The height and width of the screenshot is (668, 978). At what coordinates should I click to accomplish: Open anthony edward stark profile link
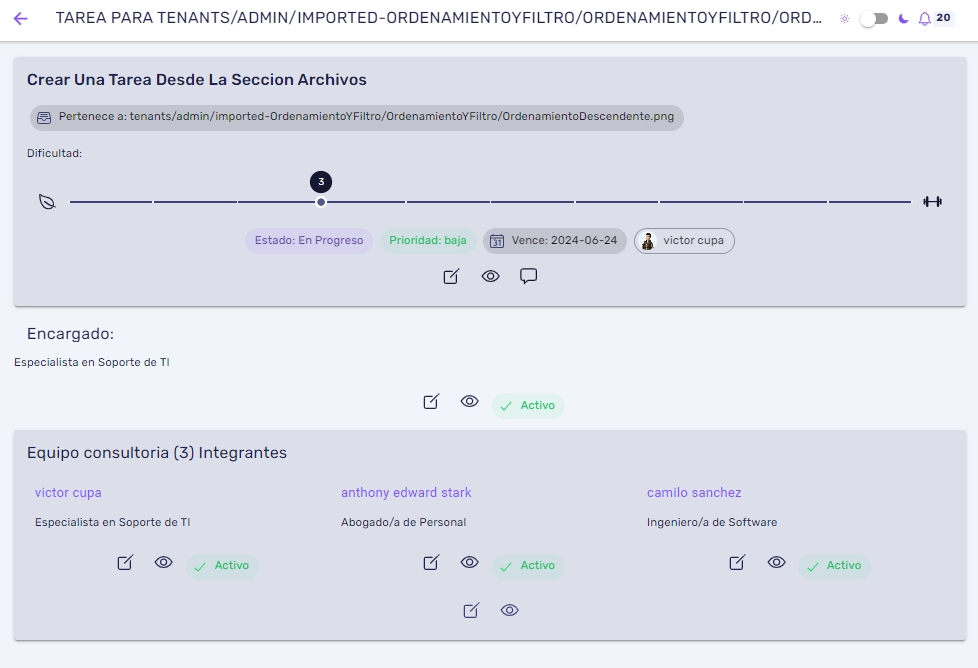pos(406,493)
